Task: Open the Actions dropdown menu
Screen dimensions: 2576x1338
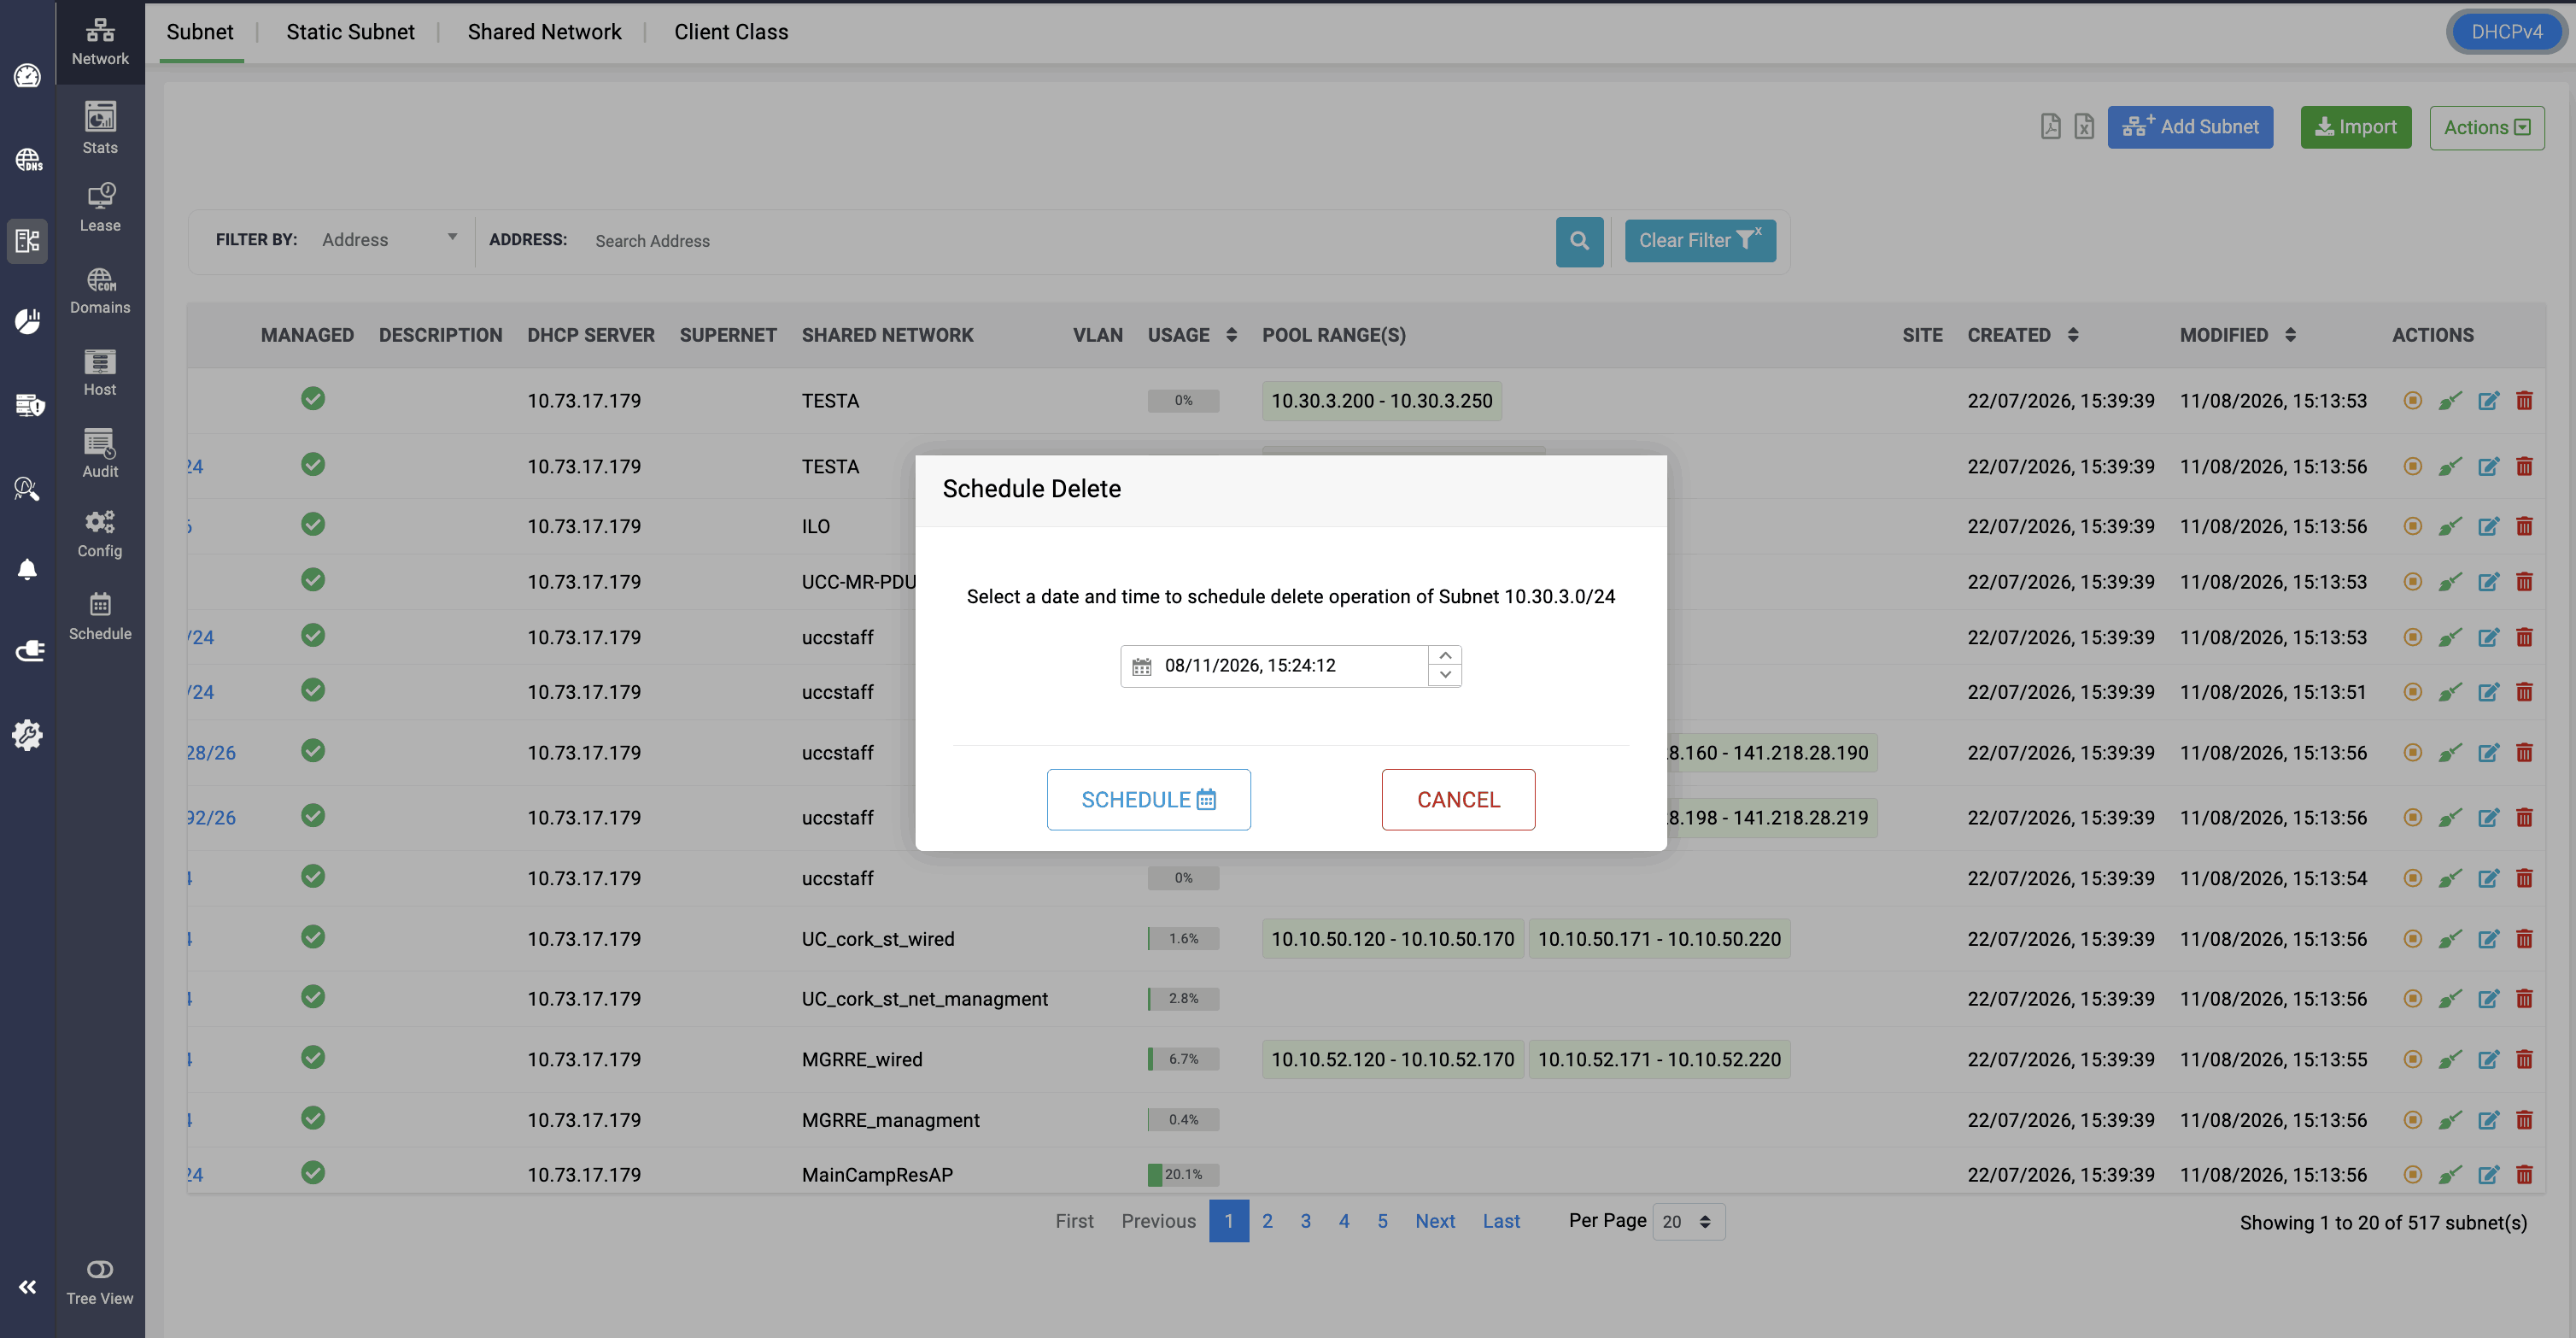Action: tap(2486, 128)
